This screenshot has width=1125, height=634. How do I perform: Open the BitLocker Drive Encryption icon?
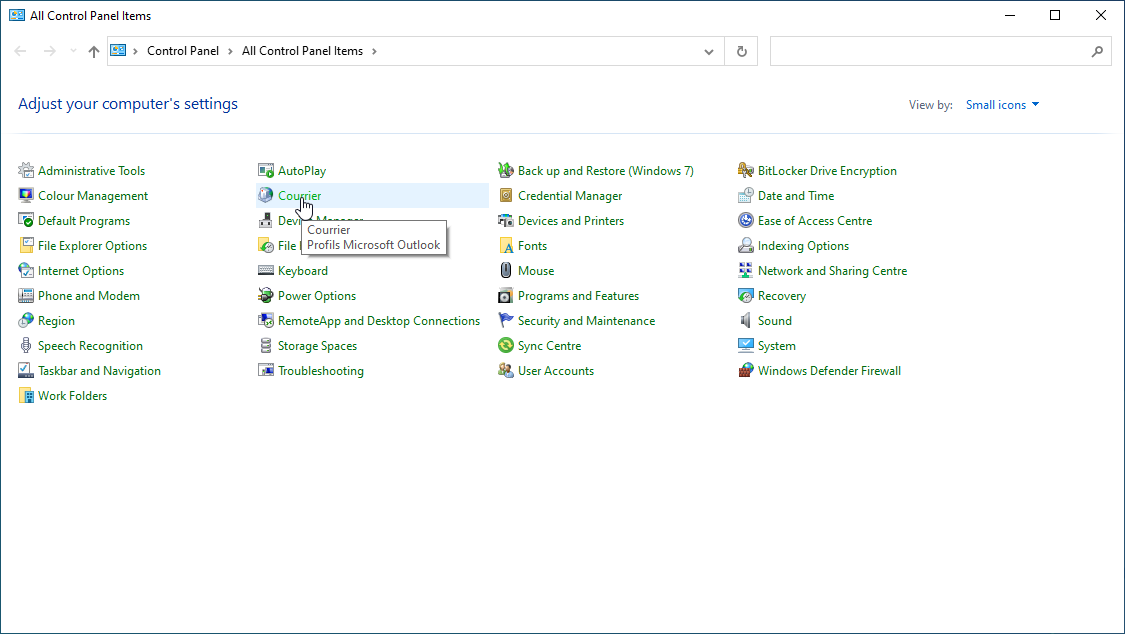746,171
